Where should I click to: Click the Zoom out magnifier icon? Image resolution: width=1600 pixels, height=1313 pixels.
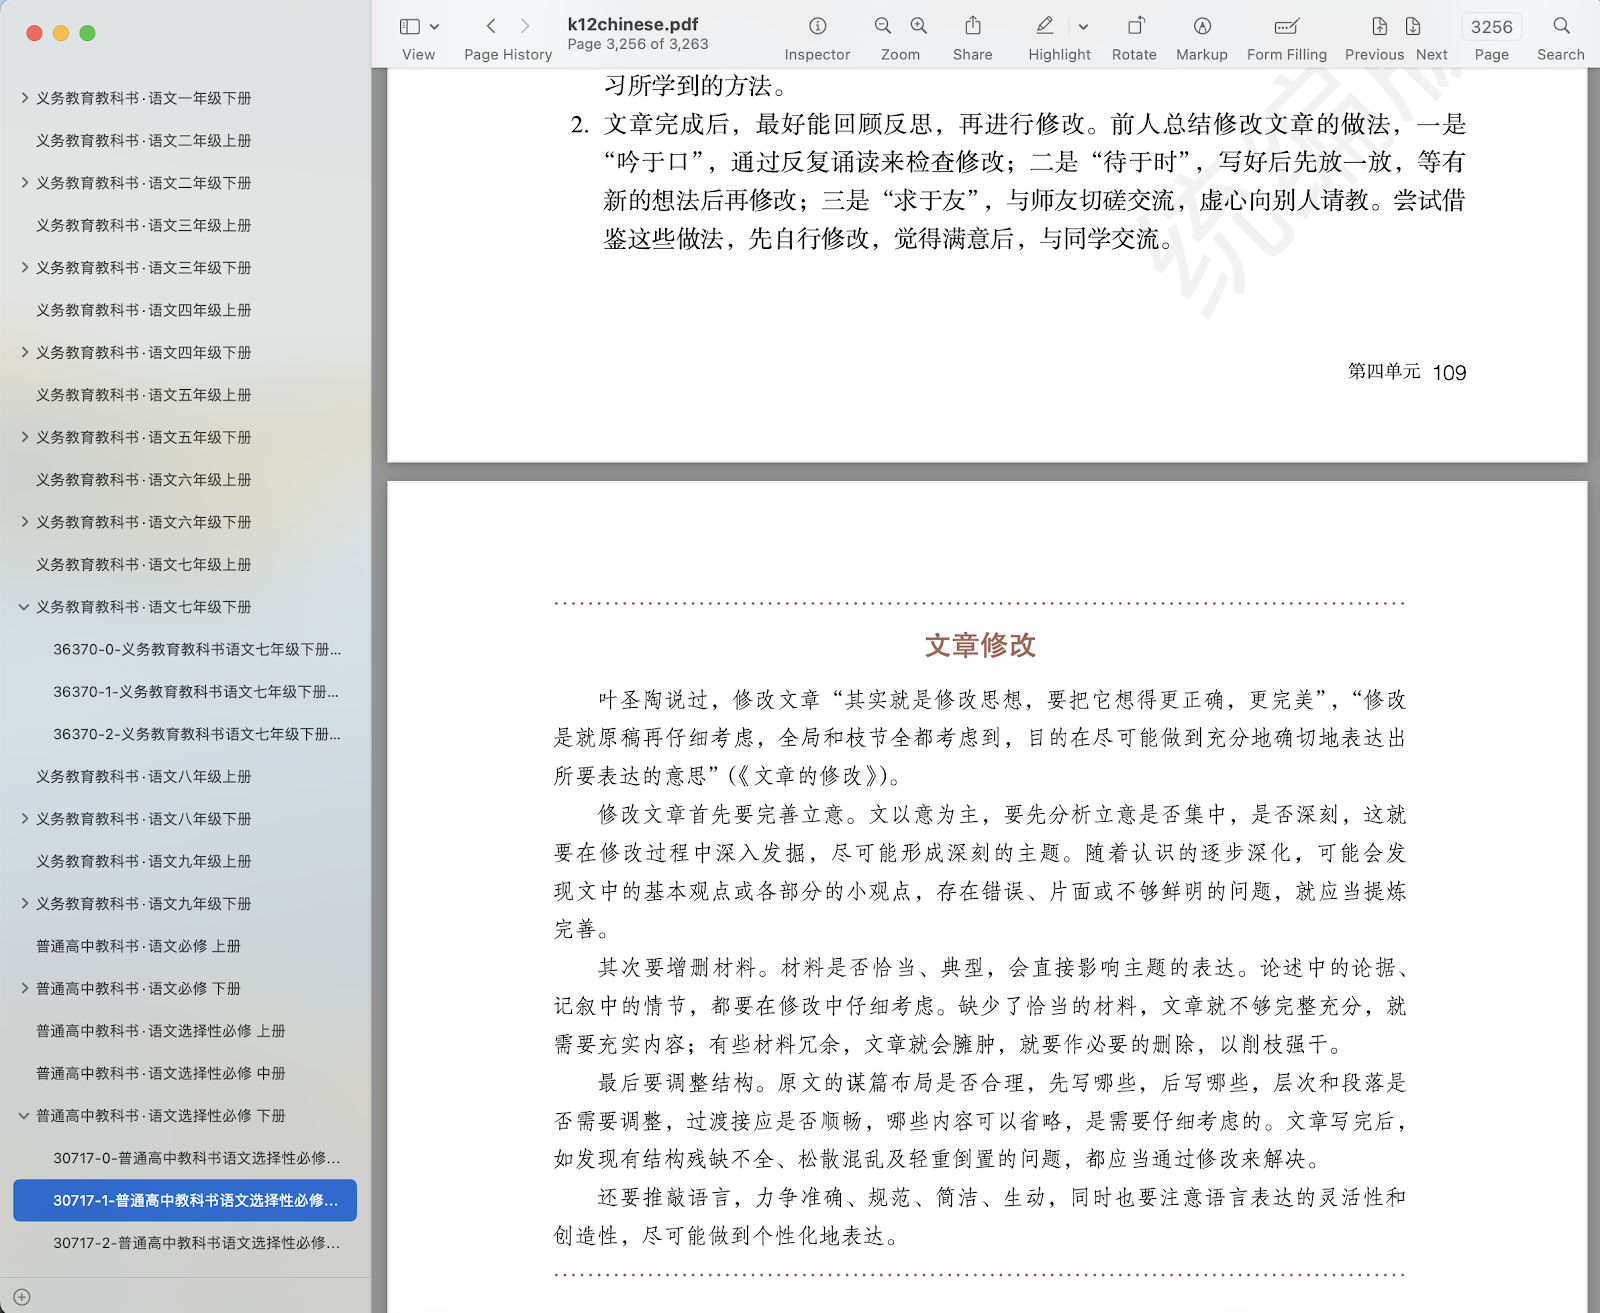click(x=882, y=27)
